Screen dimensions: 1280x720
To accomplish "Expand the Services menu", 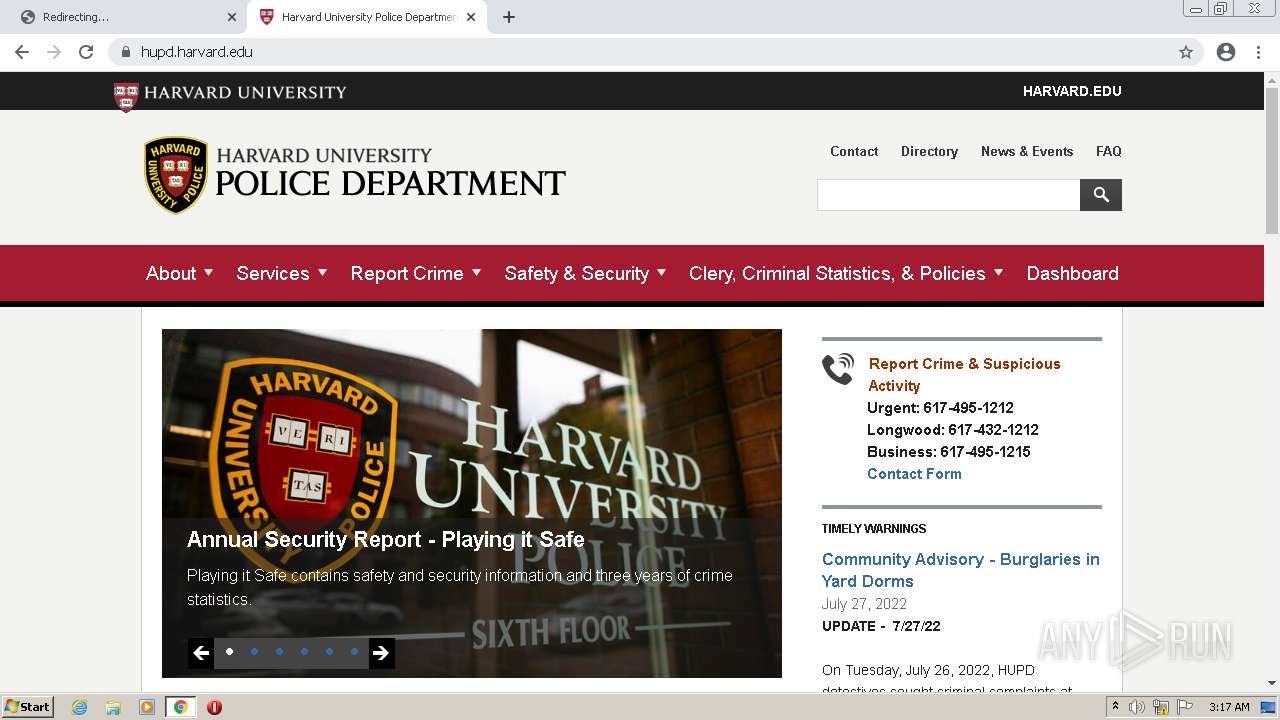I will (282, 273).
